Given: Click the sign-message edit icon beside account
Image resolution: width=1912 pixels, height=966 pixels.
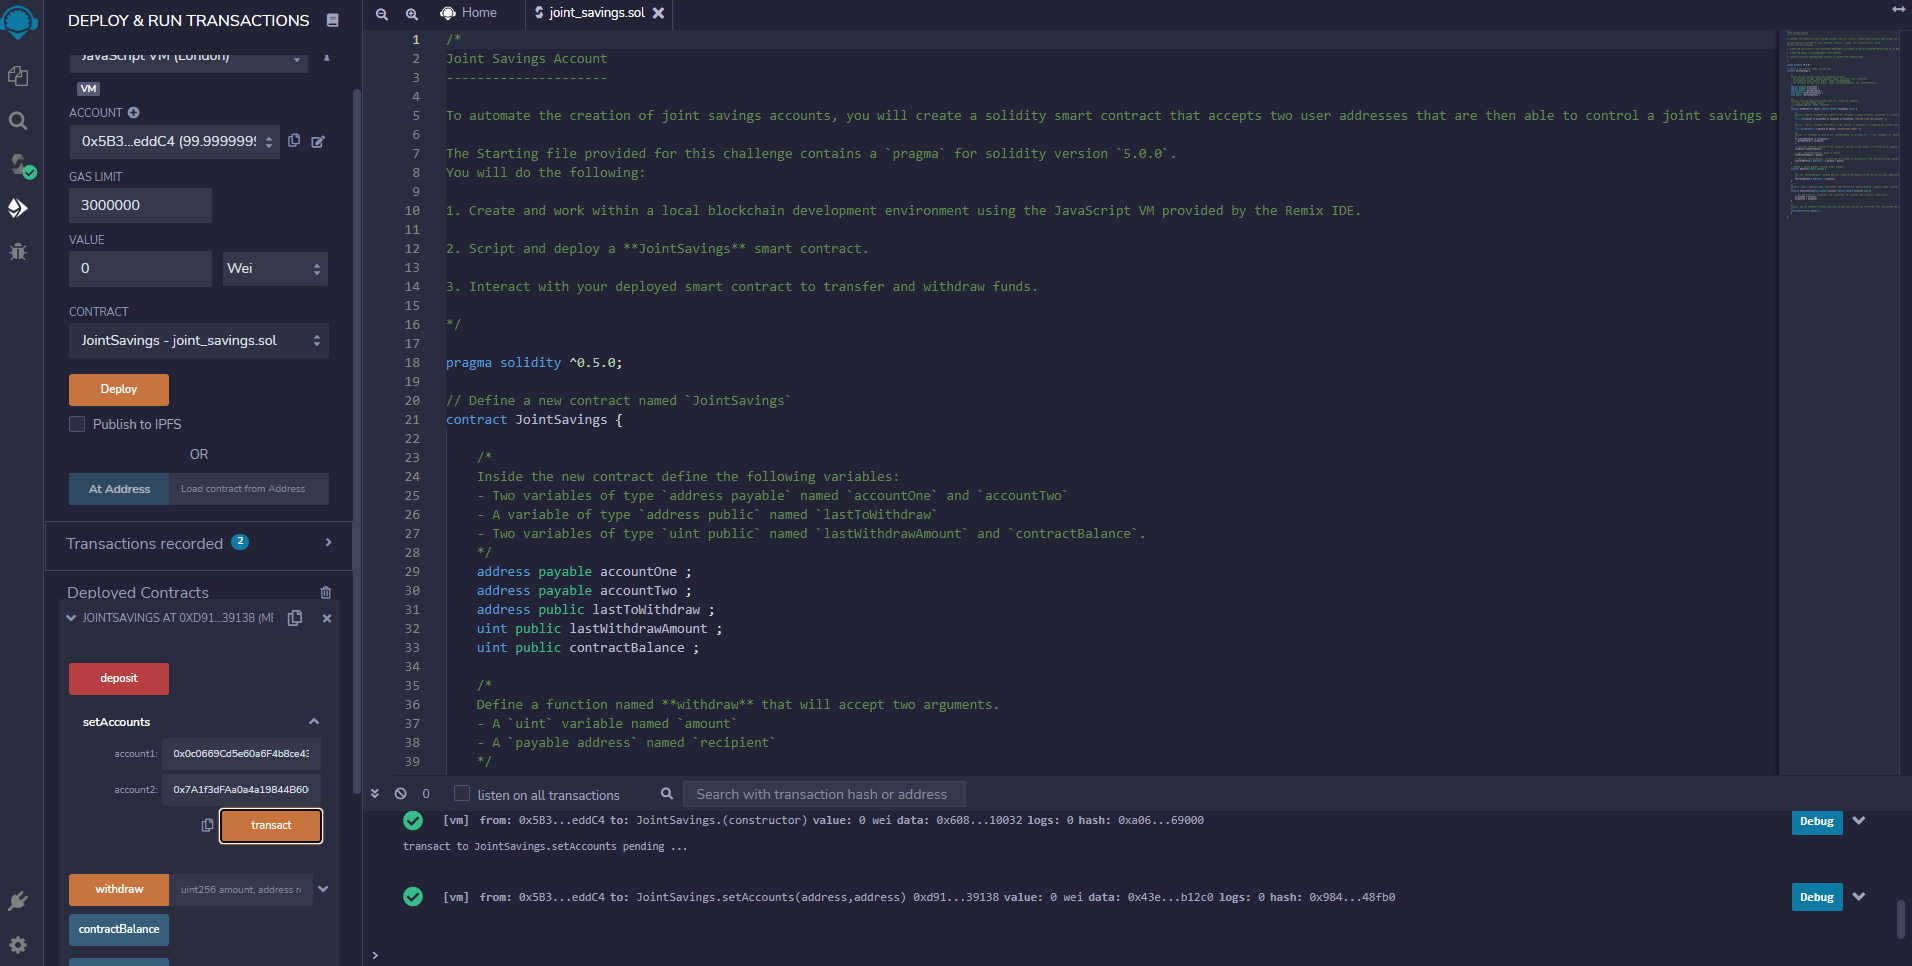Looking at the screenshot, I should [x=318, y=142].
